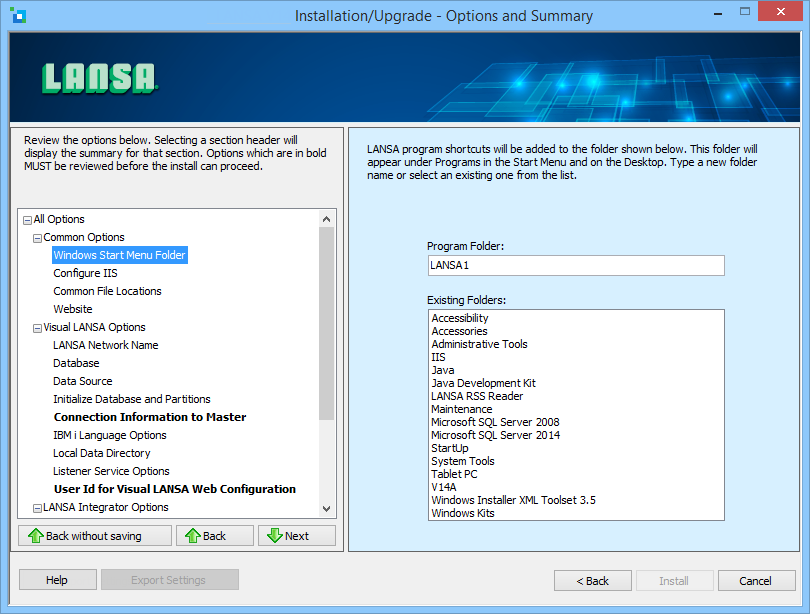Select Listener Service Options
Viewport: 810px width, 614px height.
(x=112, y=471)
